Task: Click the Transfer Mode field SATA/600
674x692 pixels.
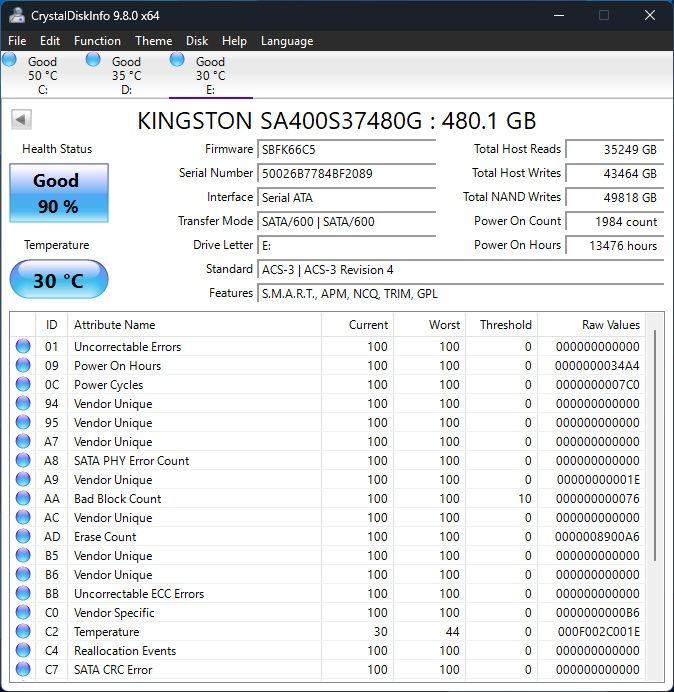Action: [346, 221]
